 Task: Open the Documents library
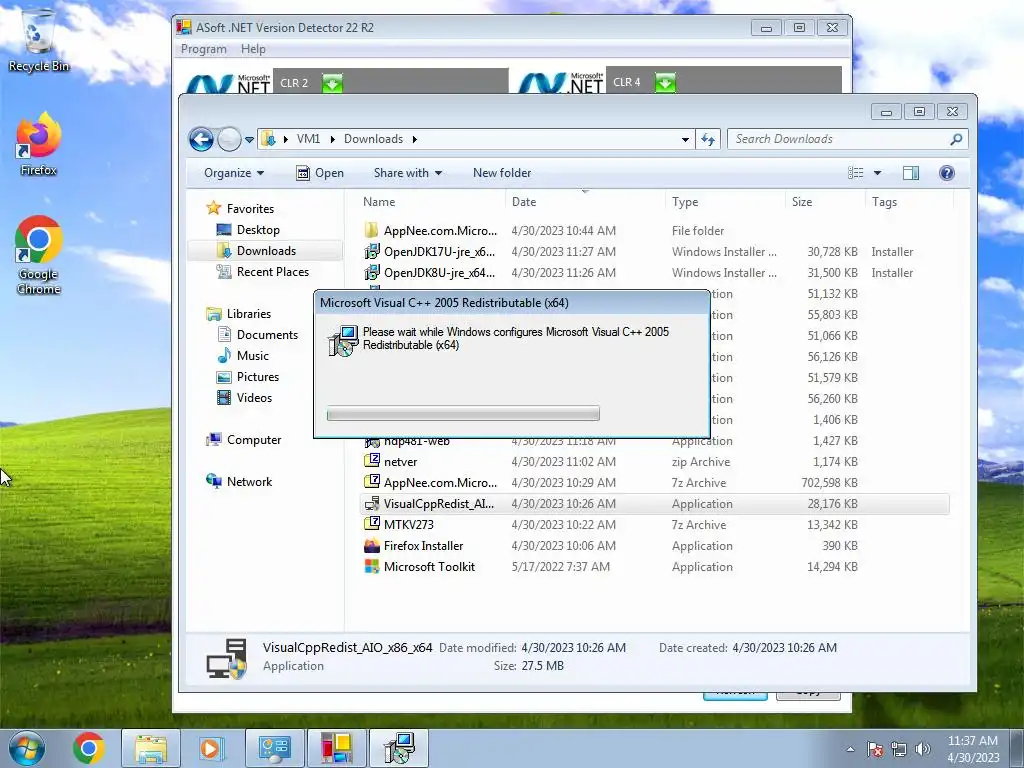(x=257, y=335)
